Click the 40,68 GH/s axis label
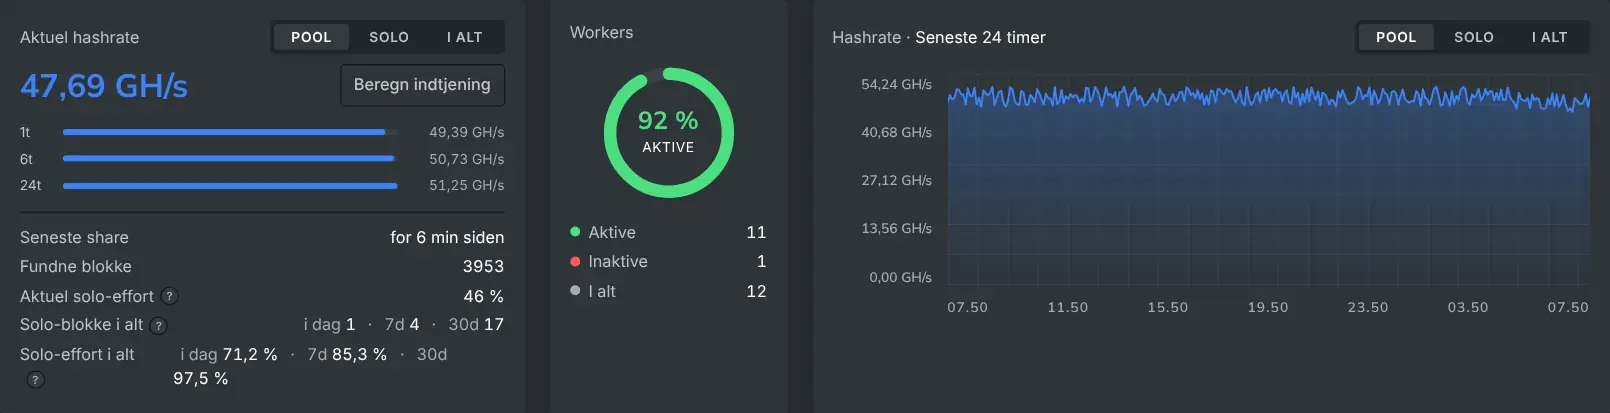The width and height of the screenshot is (1610, 413). point(896,132)
